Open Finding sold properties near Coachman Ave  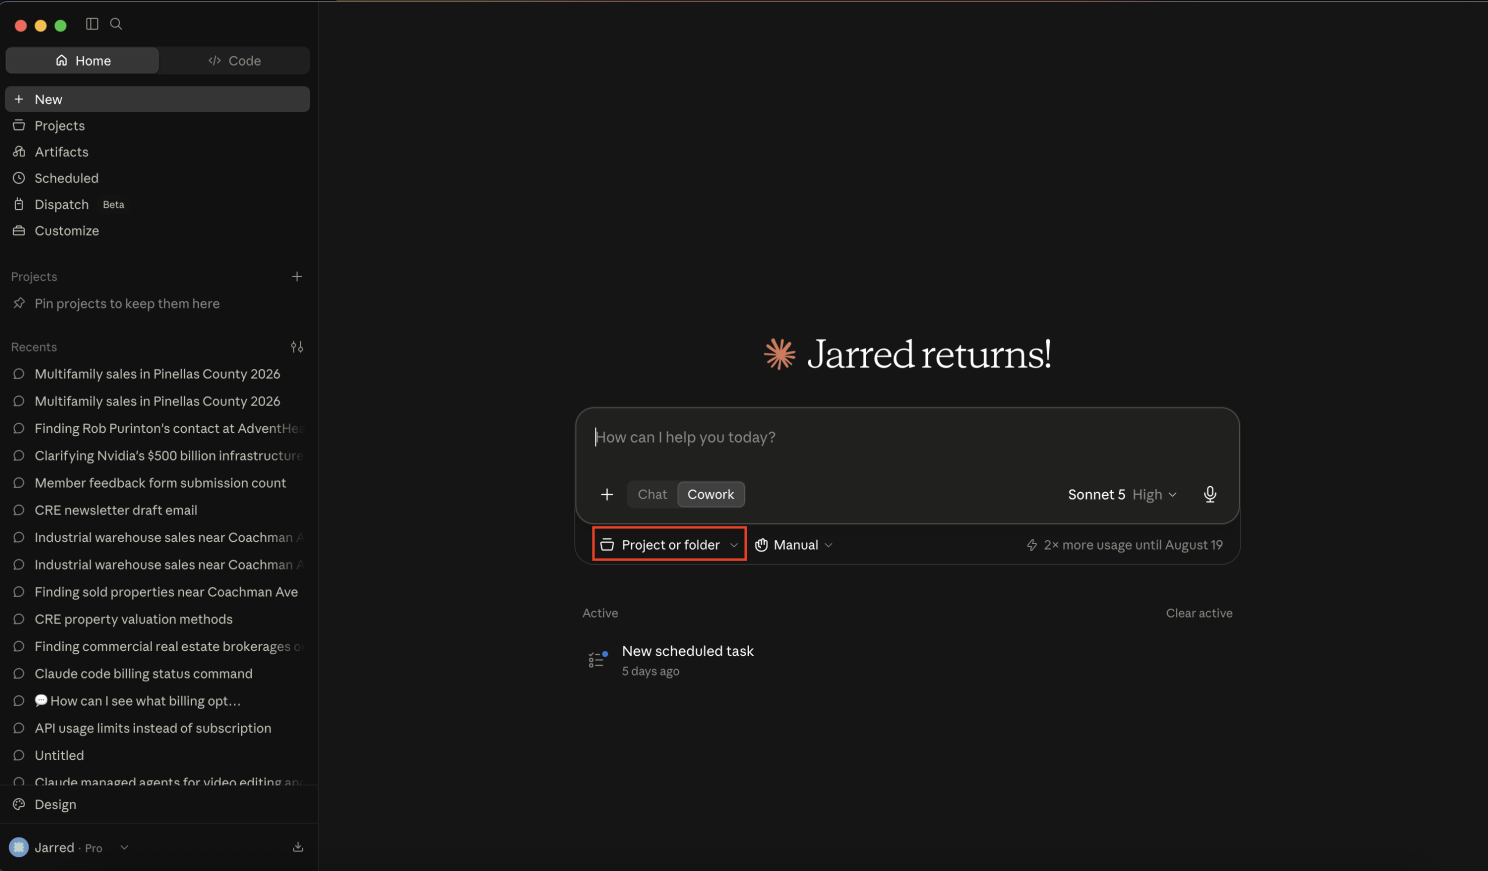(x=158, y=592)
